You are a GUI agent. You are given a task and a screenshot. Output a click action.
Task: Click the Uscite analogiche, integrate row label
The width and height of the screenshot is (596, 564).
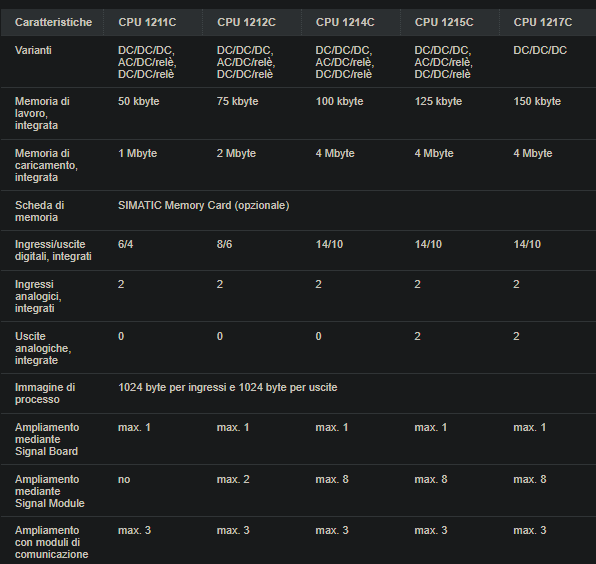point(43,348)
